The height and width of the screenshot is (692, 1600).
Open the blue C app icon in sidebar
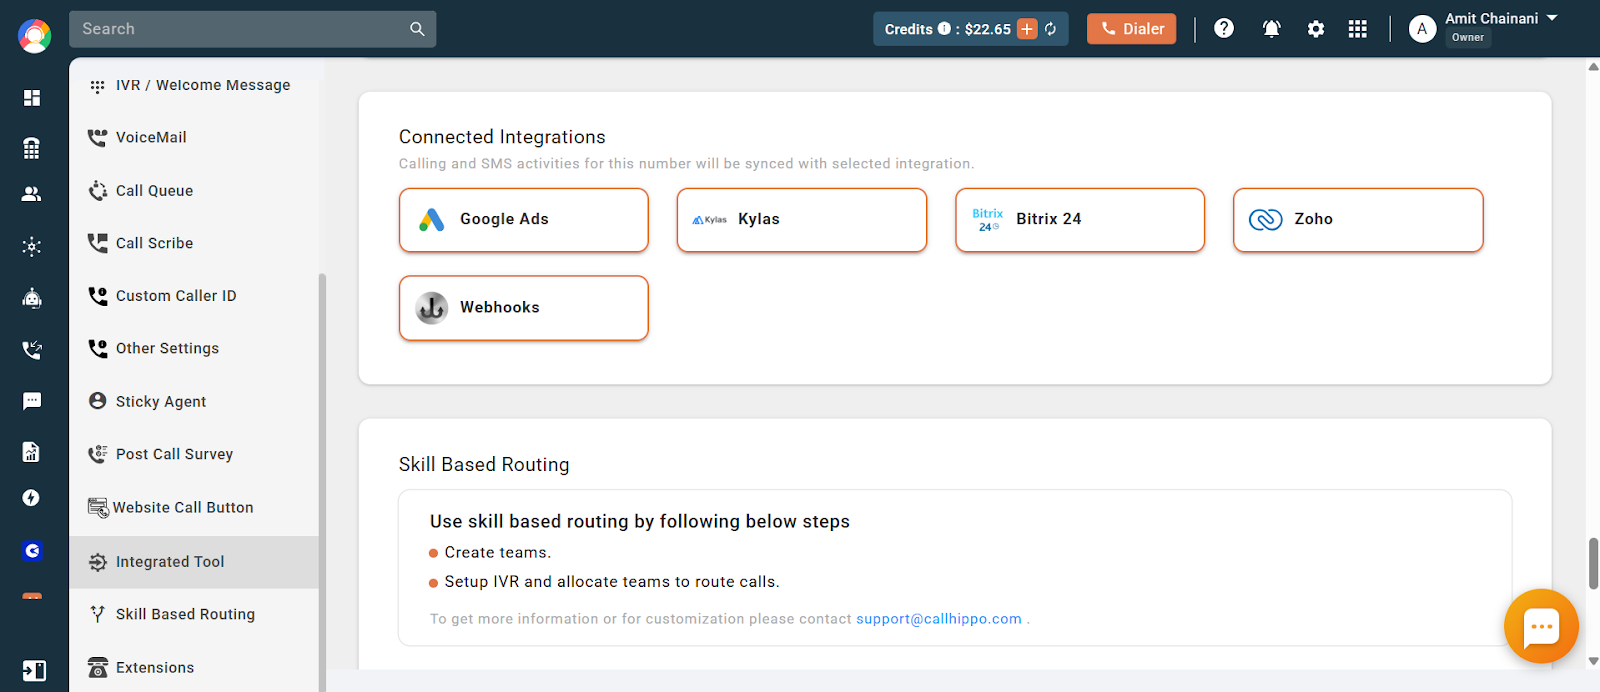coord(32,551)
